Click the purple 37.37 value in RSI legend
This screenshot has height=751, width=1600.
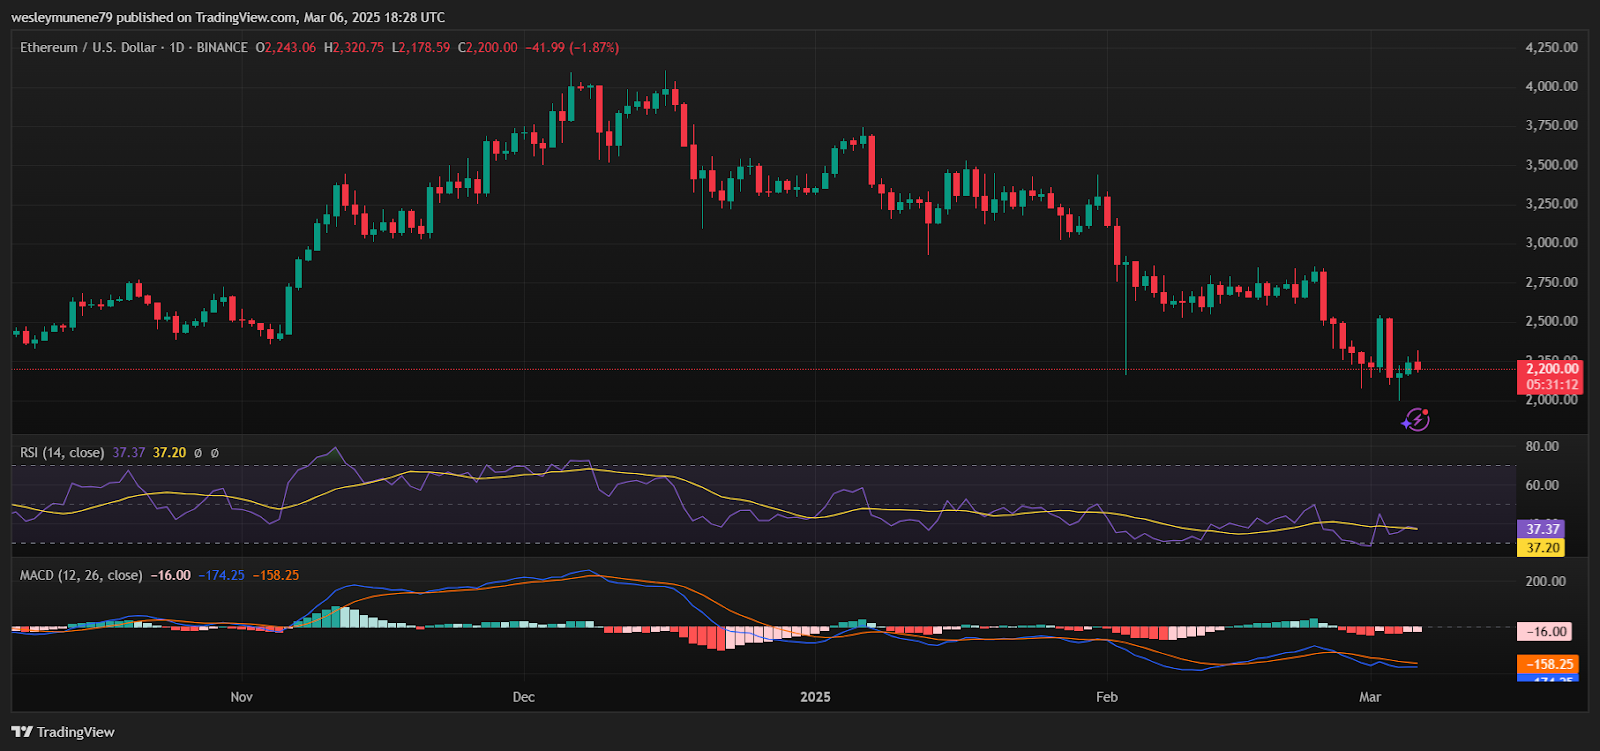(x=129, y=453)
